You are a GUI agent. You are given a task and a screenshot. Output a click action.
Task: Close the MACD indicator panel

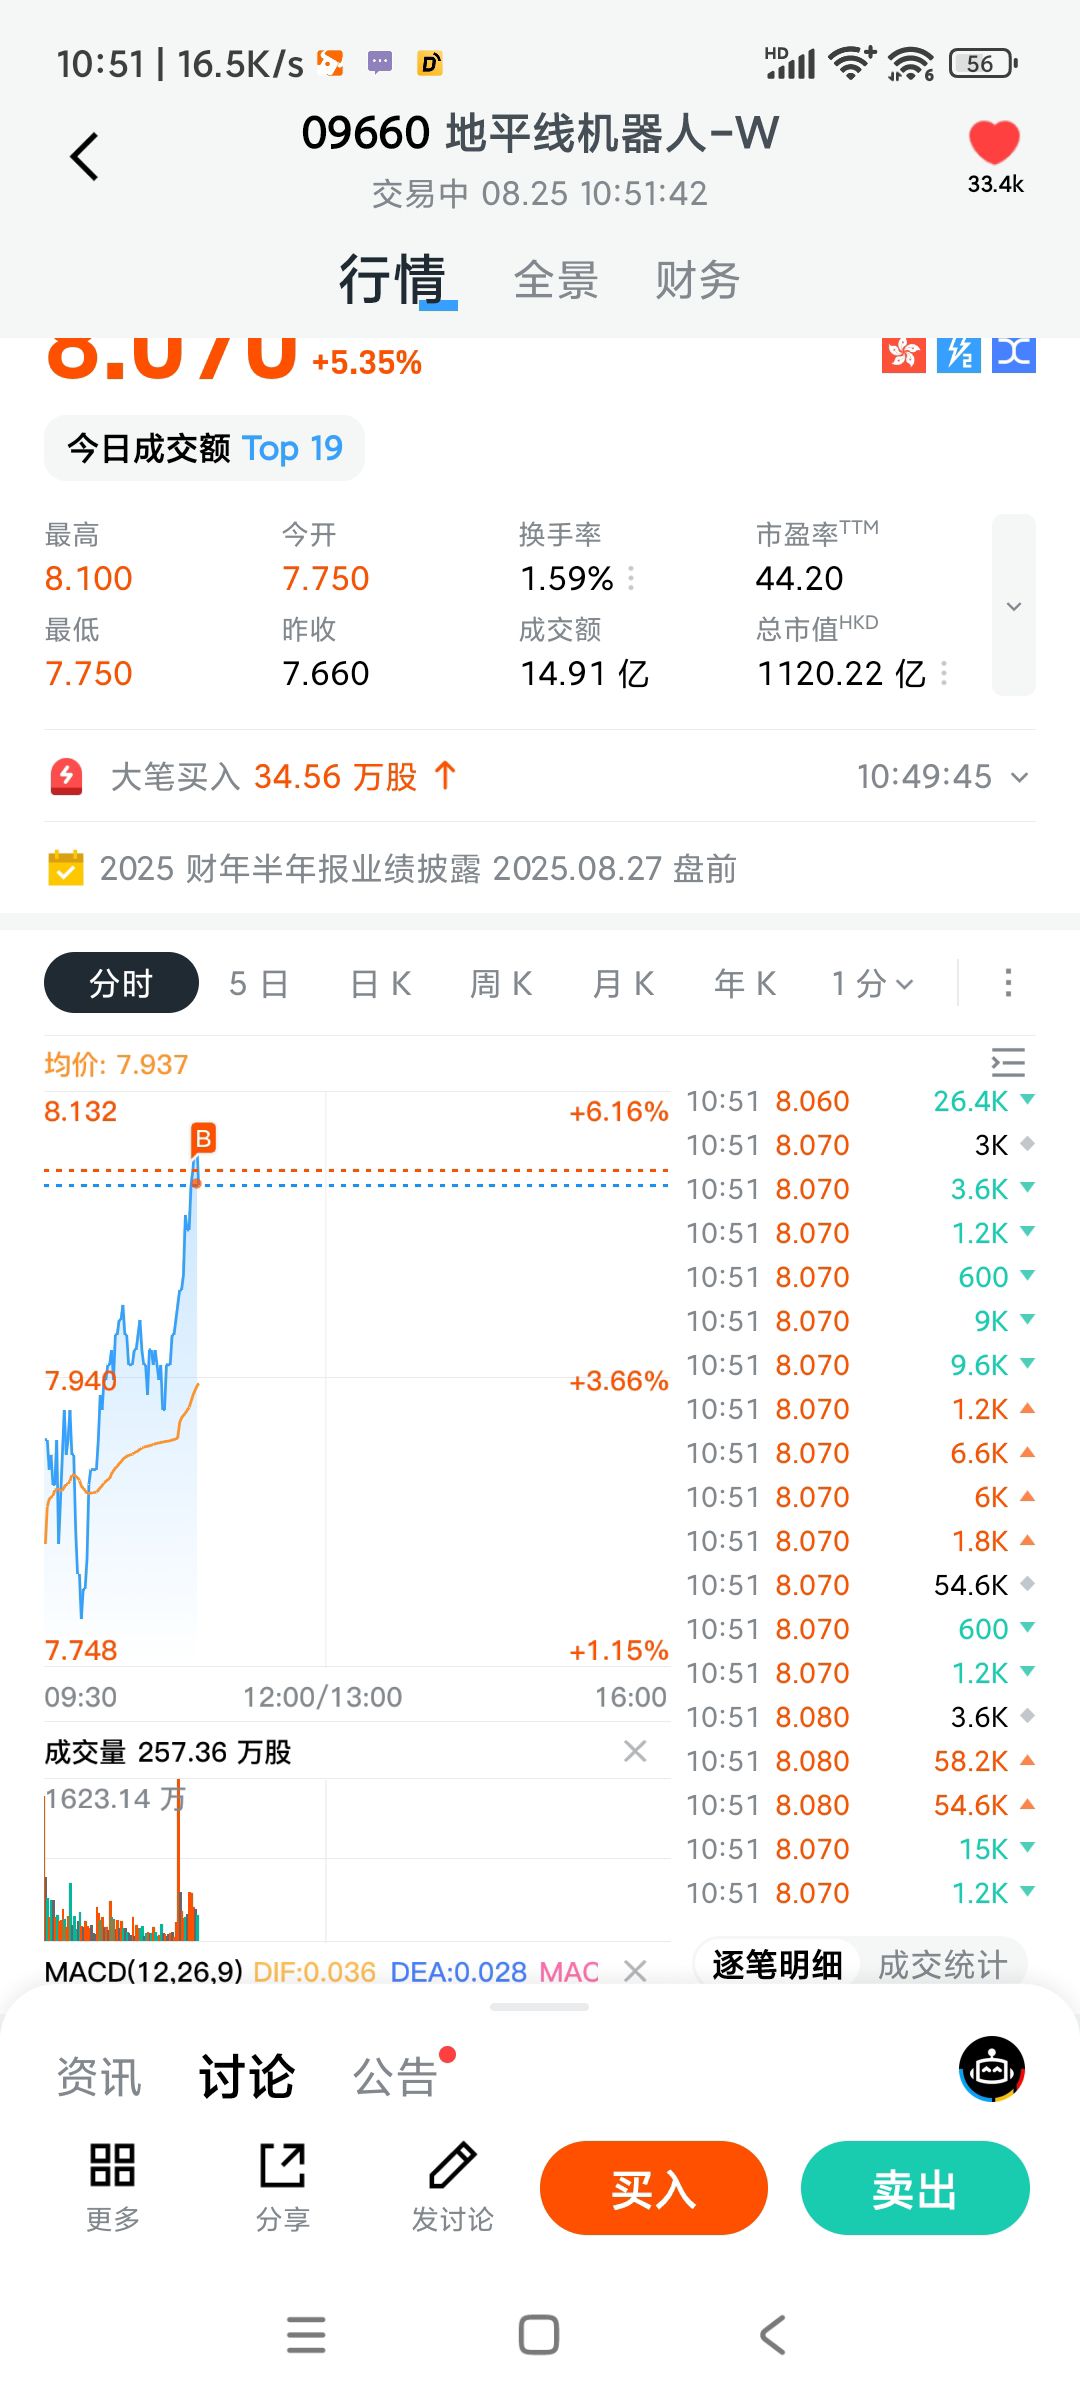[x=635, y=1971]
